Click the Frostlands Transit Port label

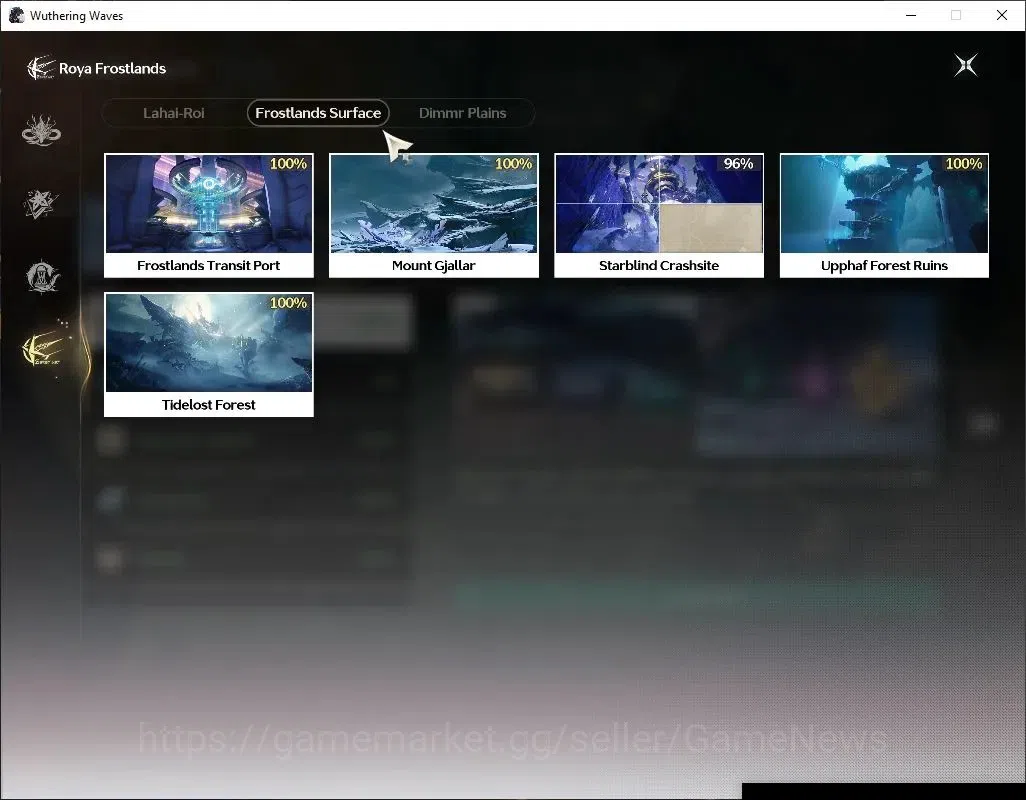[209, 266]
